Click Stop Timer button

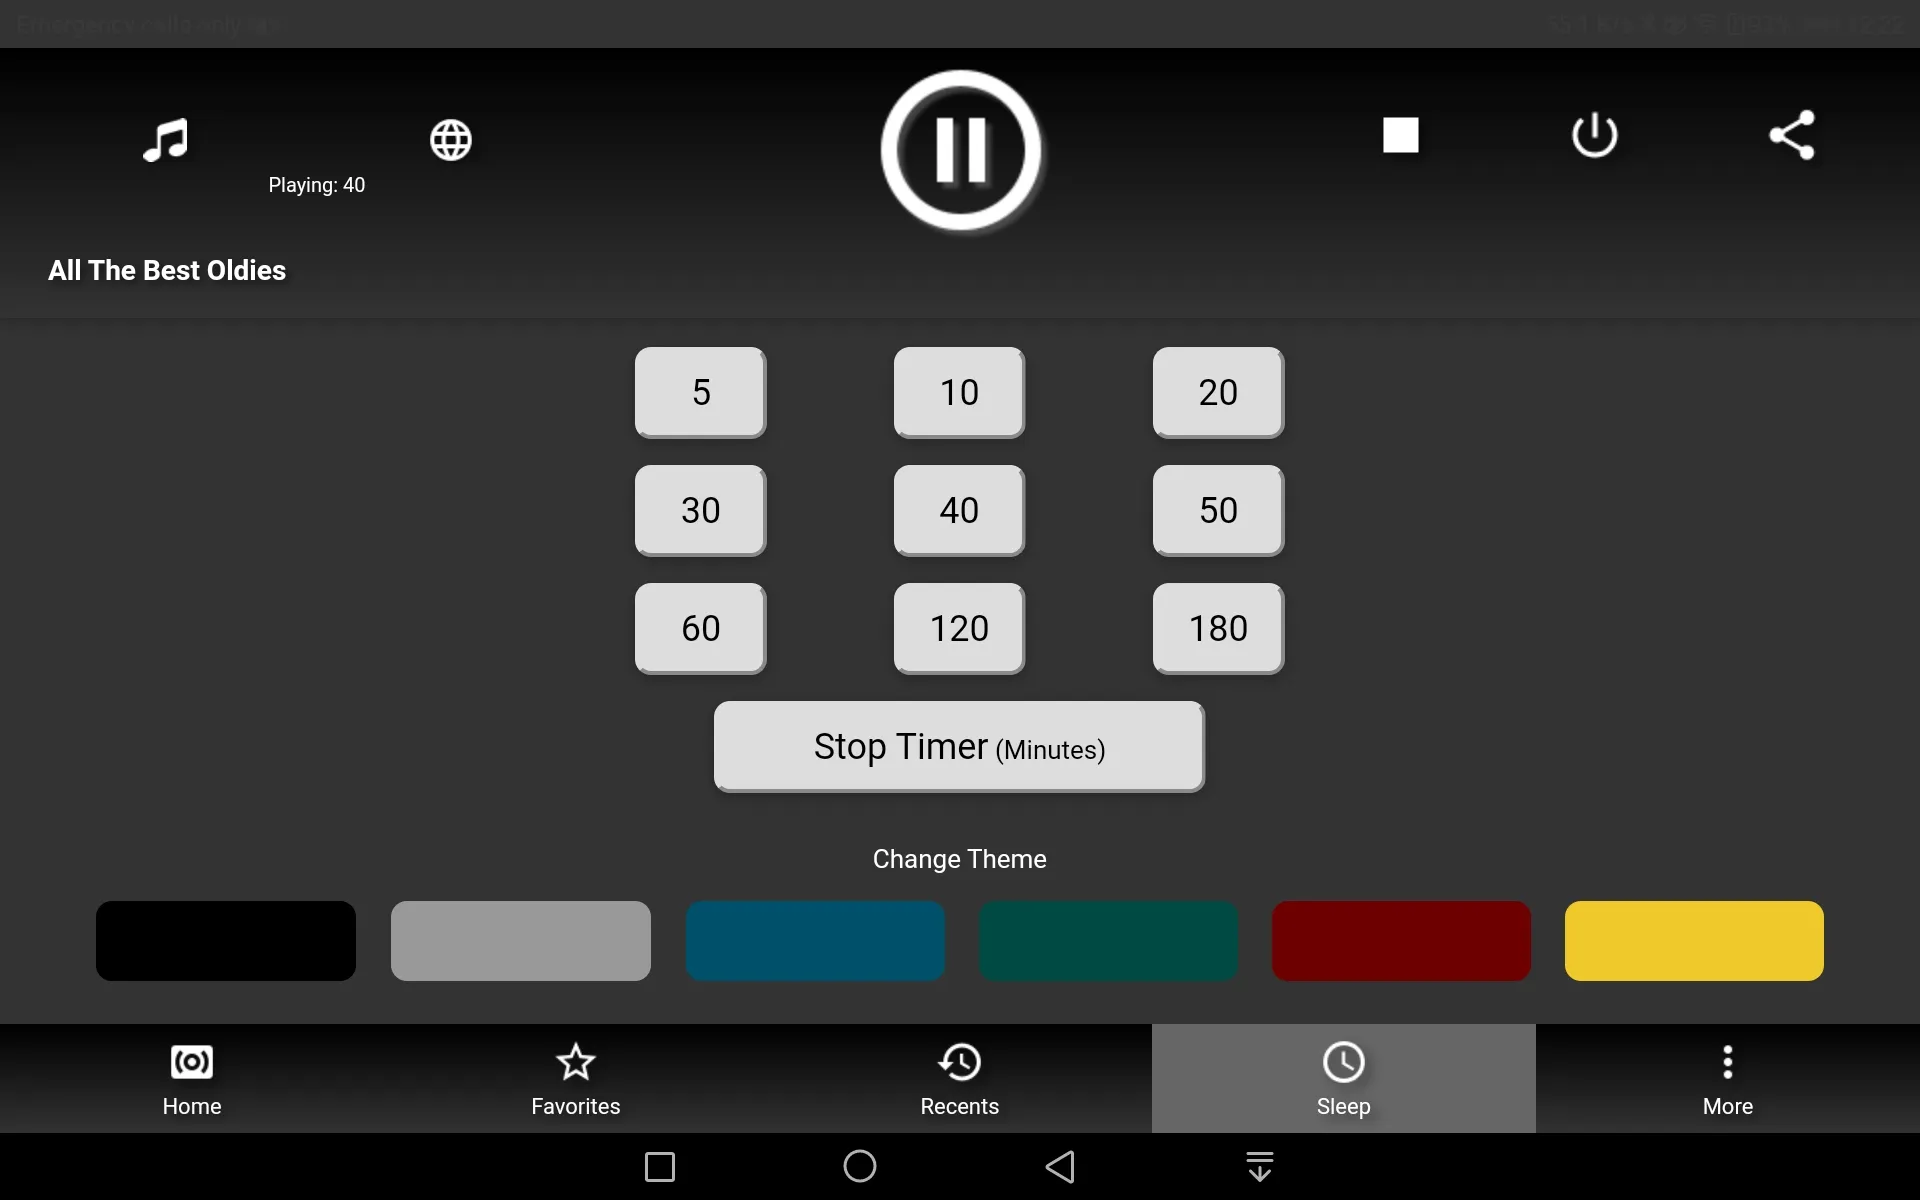click(959, 747)
